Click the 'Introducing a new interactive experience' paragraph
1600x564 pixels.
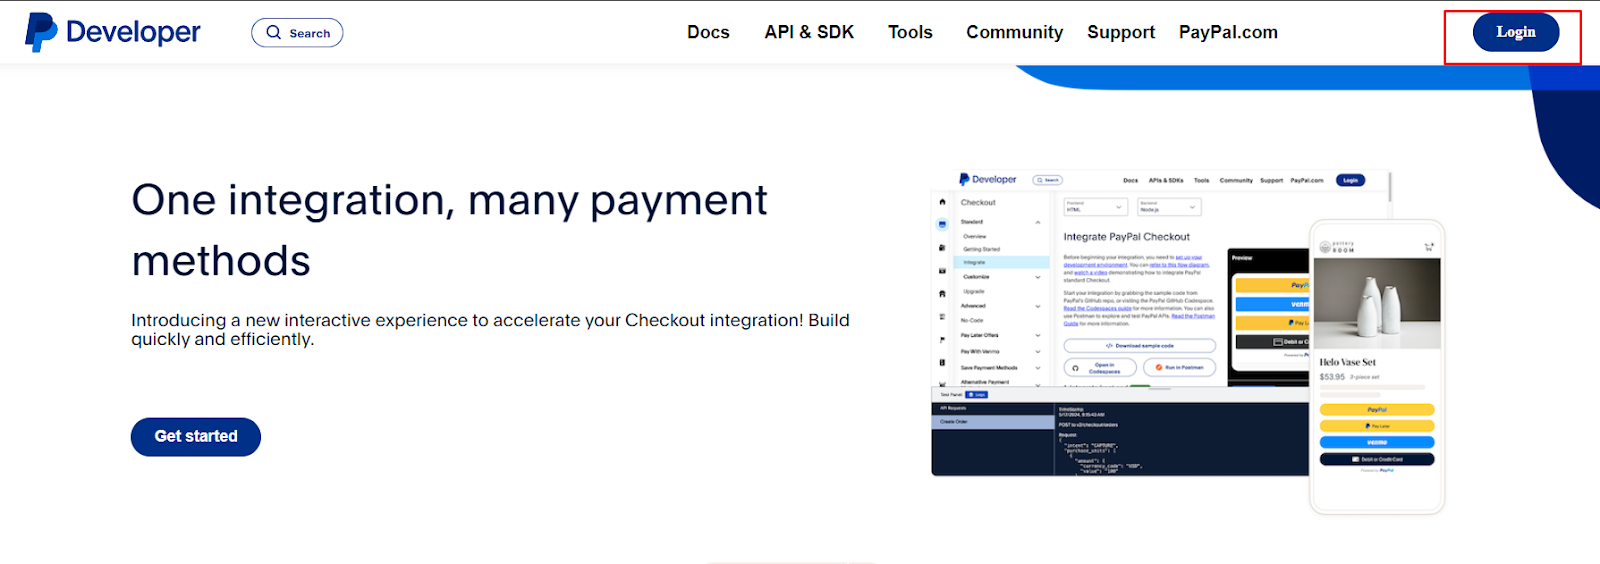point(490,330)
